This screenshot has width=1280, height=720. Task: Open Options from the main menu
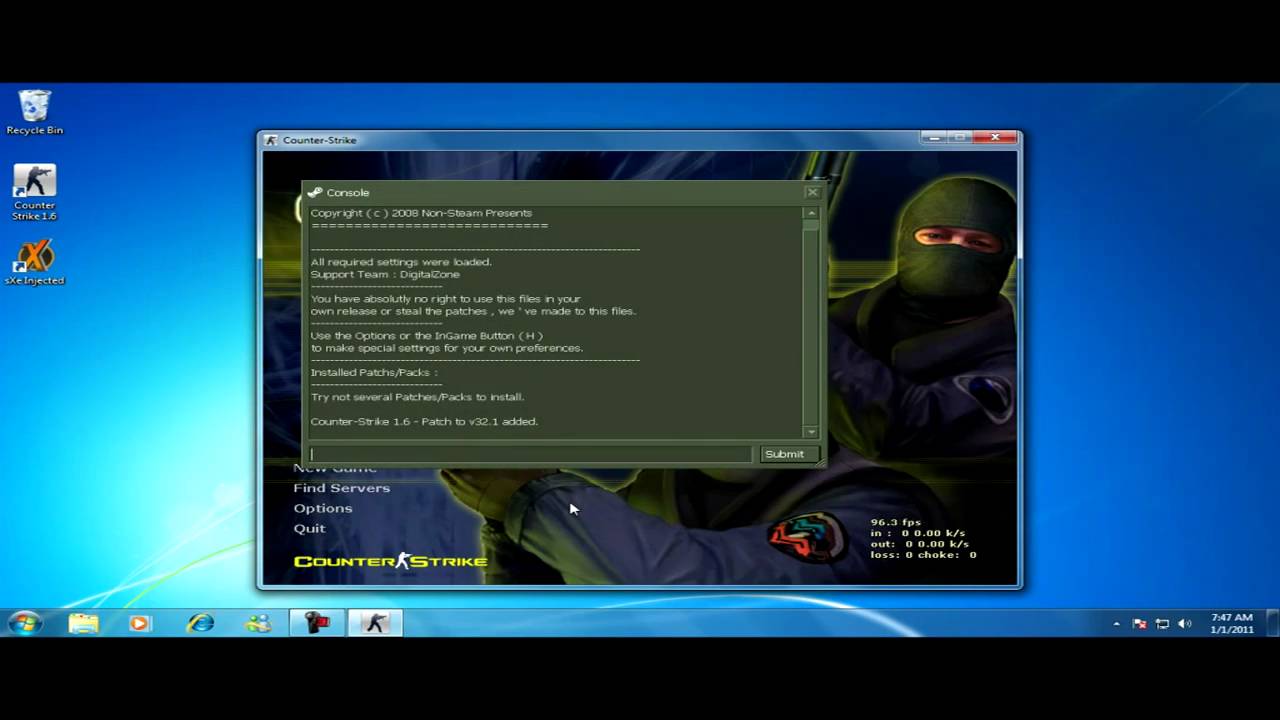coord(322,508)
